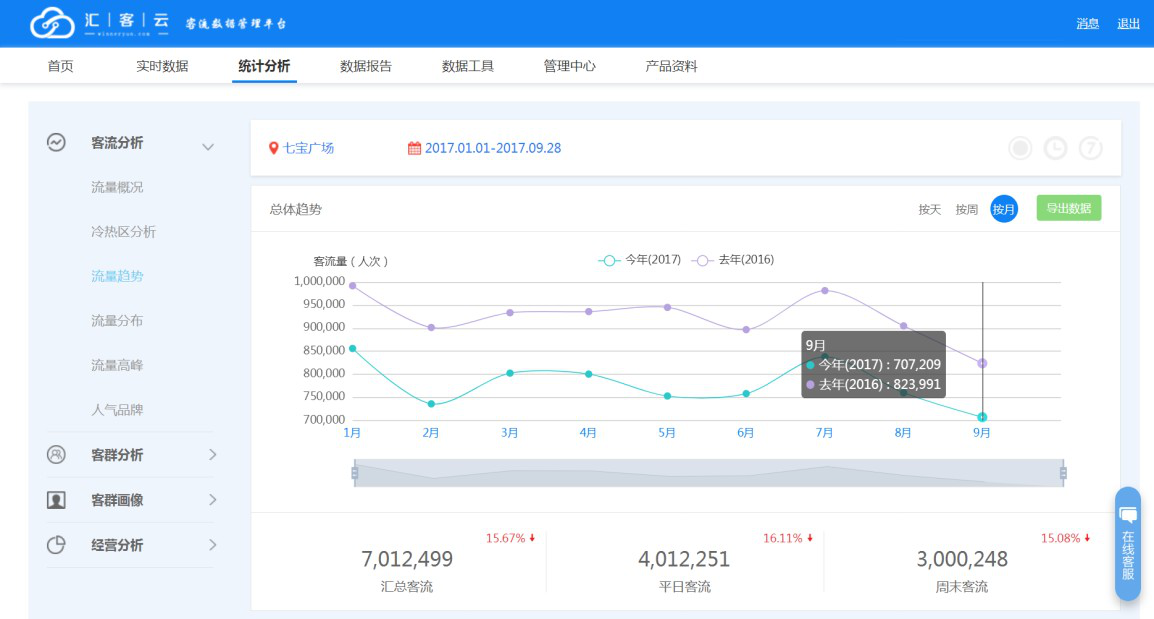
Task: Switch to the 实时数据 tab
Action: [x=162, y=66]
